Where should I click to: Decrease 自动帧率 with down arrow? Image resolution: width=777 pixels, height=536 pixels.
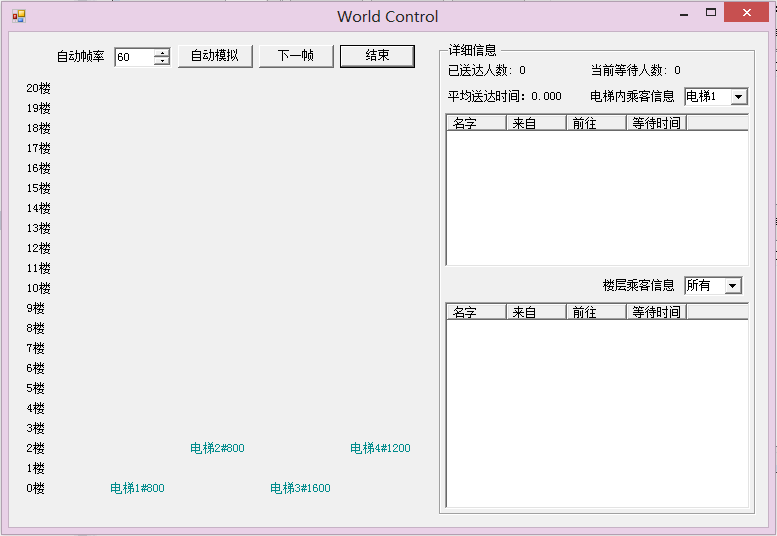click(162, 61)
